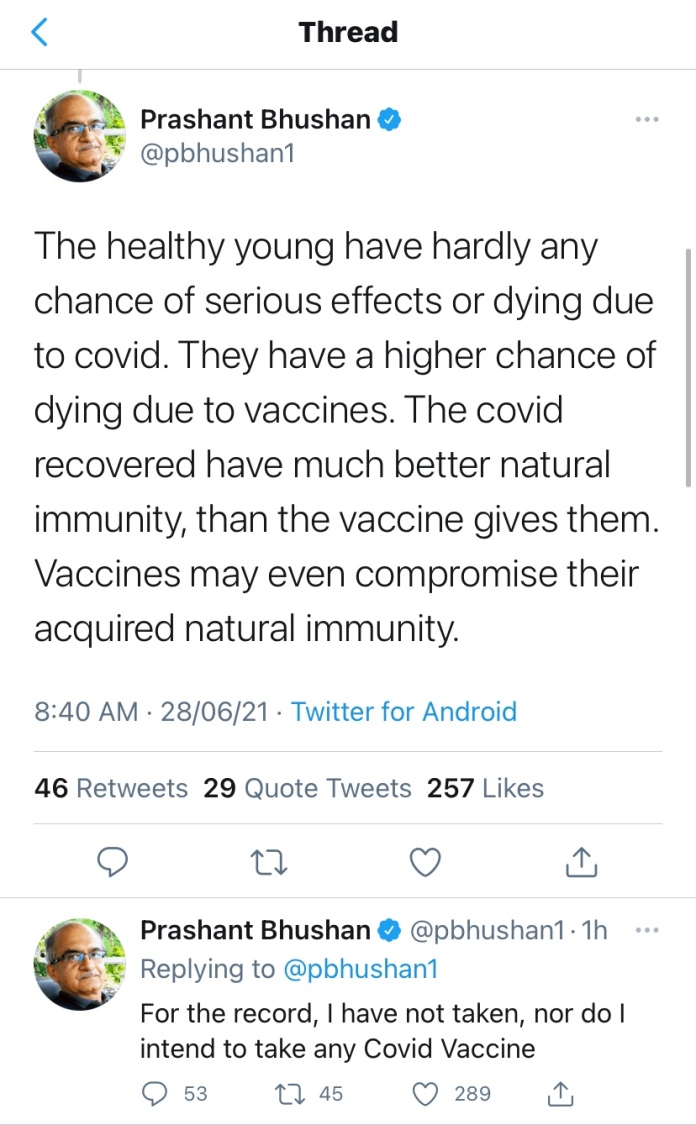Open the Twitter for Android source link

pyautogui.click(x=404, y=712)
